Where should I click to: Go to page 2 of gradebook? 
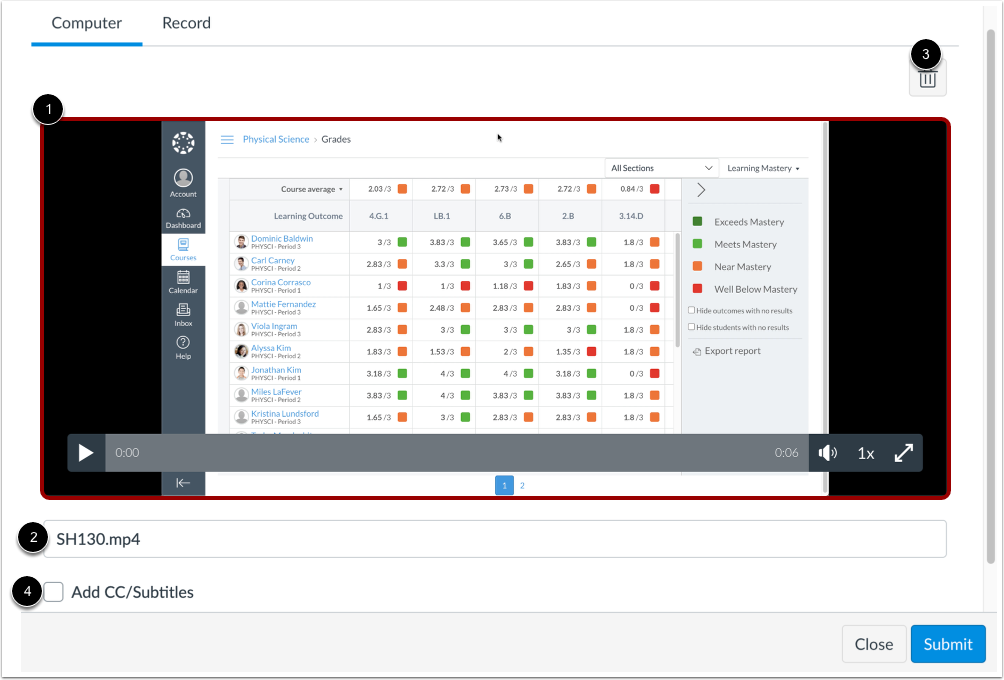point(522,485)
